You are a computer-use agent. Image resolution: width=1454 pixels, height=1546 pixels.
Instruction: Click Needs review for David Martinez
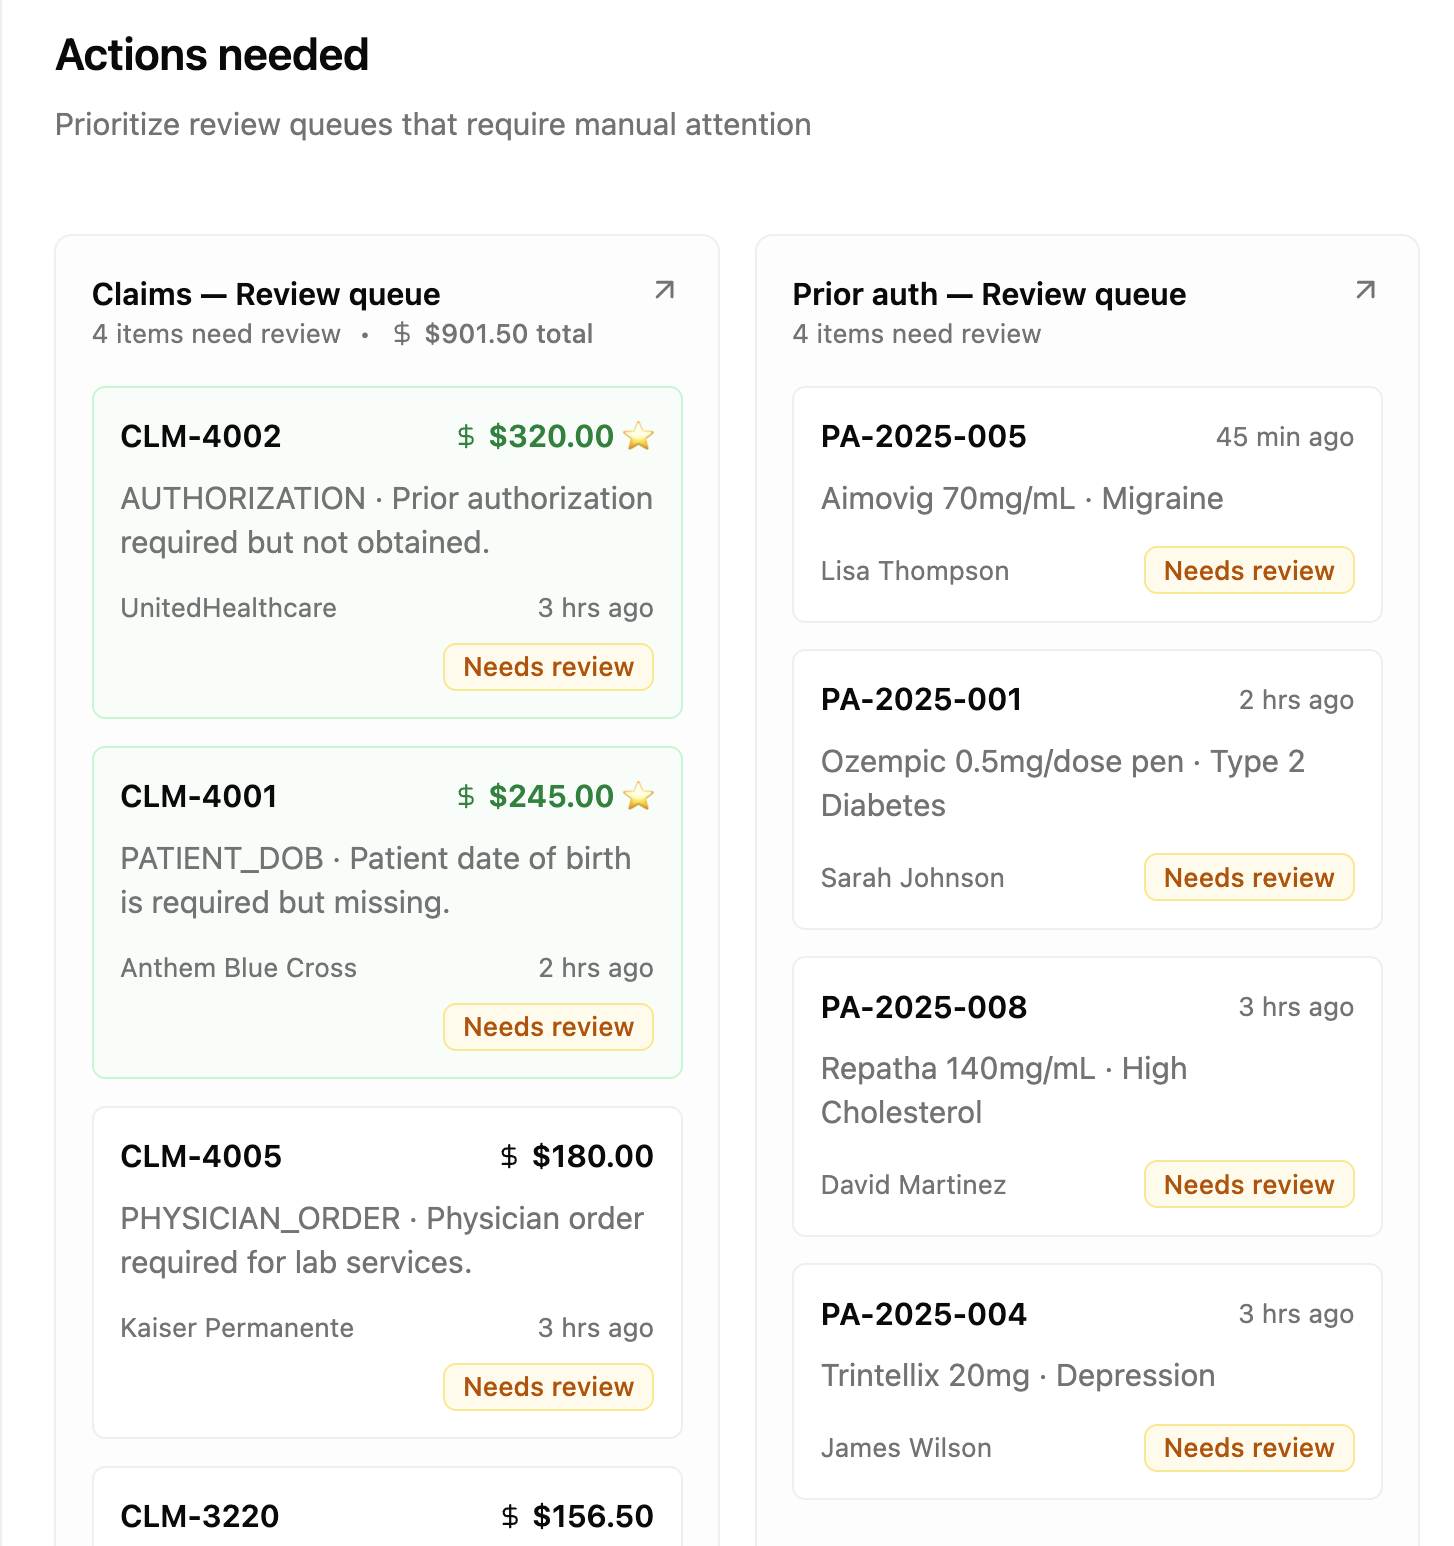pyautogui.click(x=1249, y=1184)
